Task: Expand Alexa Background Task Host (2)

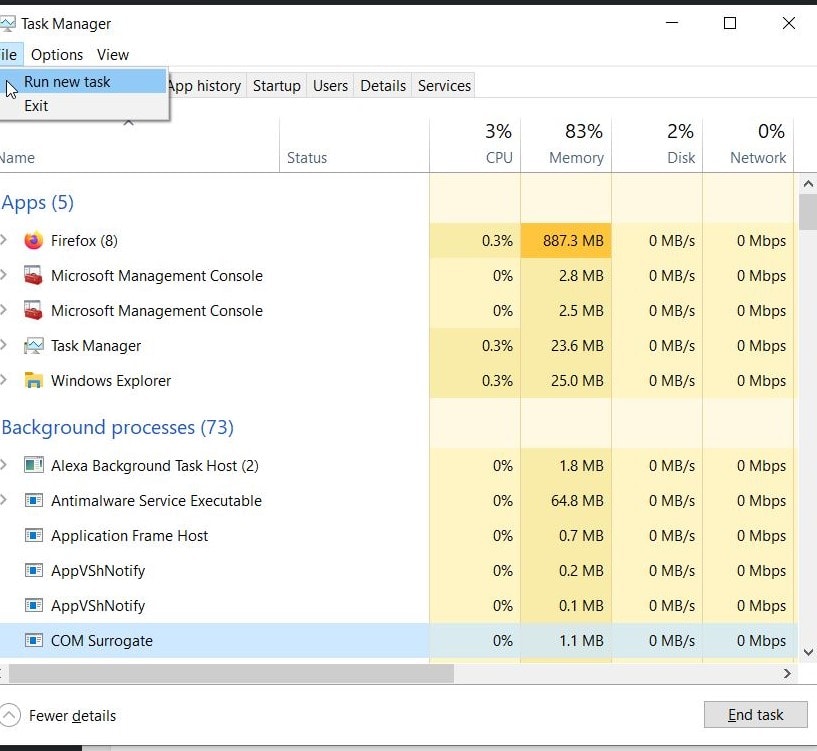Action: point(4,464)
